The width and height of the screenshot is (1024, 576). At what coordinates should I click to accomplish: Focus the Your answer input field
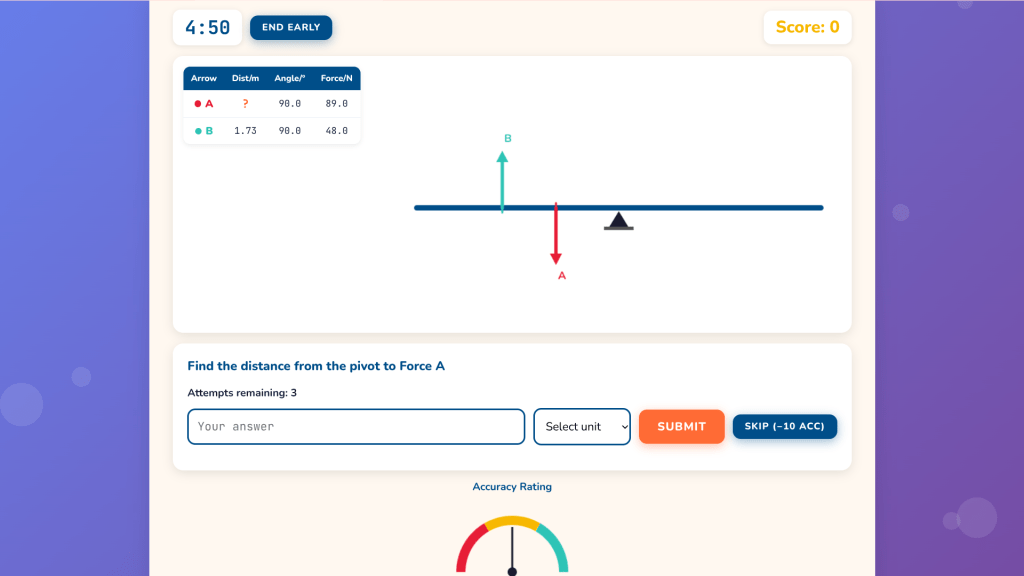pyautogui.click(x=356, y=426)
